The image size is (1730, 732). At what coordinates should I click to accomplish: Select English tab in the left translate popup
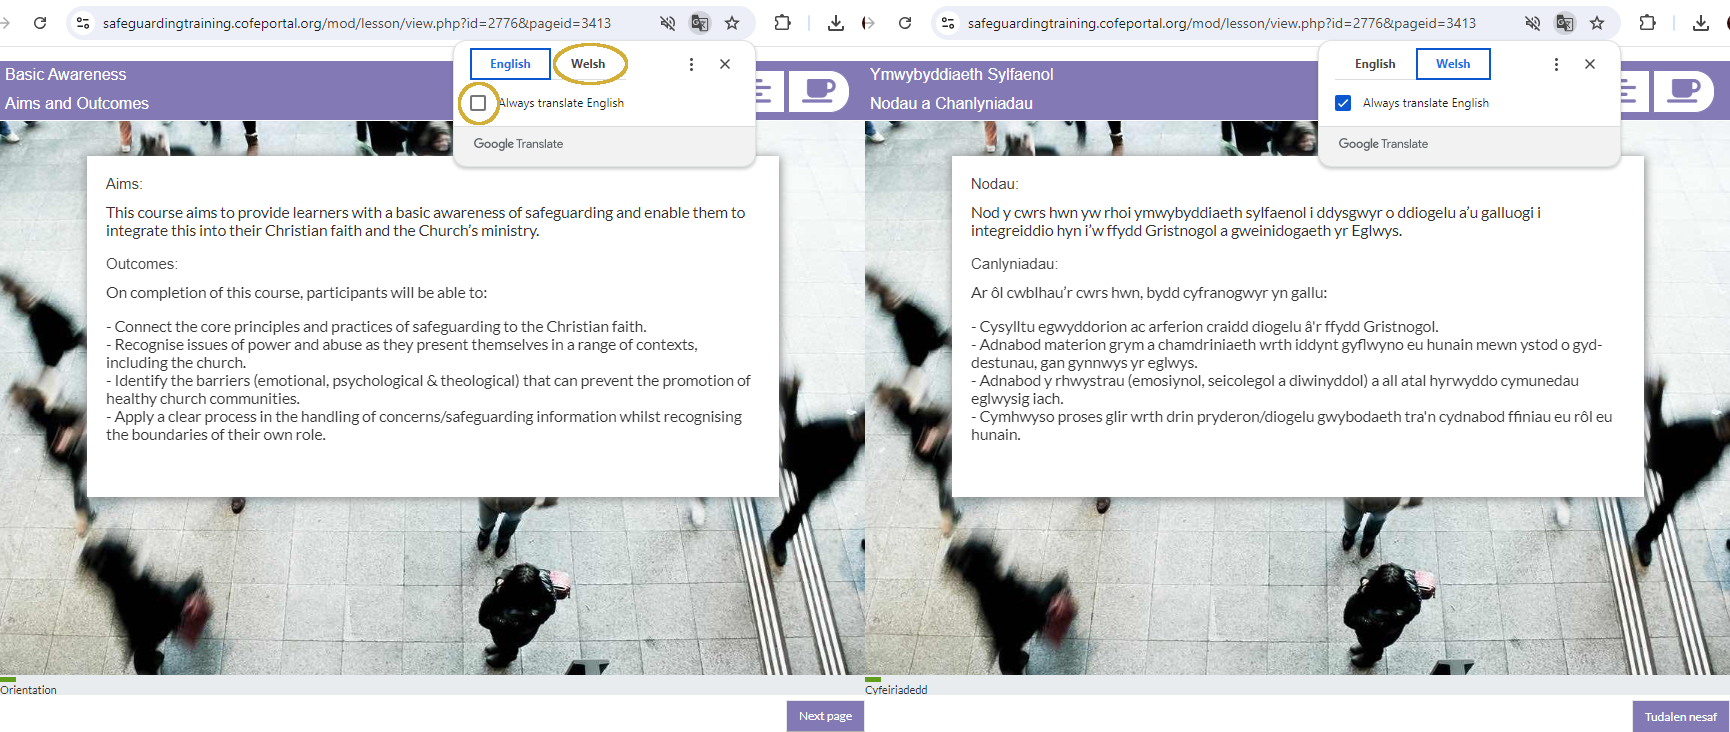tap(510, 64)
